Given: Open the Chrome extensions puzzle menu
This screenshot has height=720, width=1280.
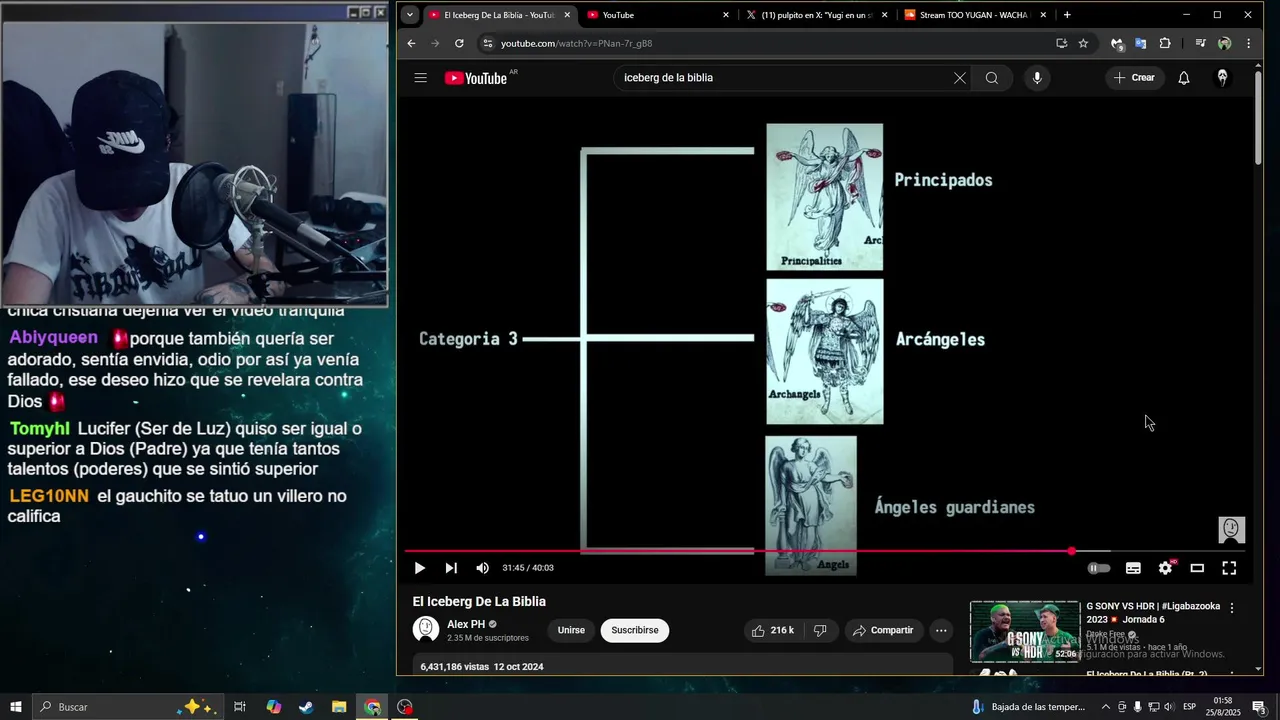Looking at the screenshot, I should click(1165, 43).
